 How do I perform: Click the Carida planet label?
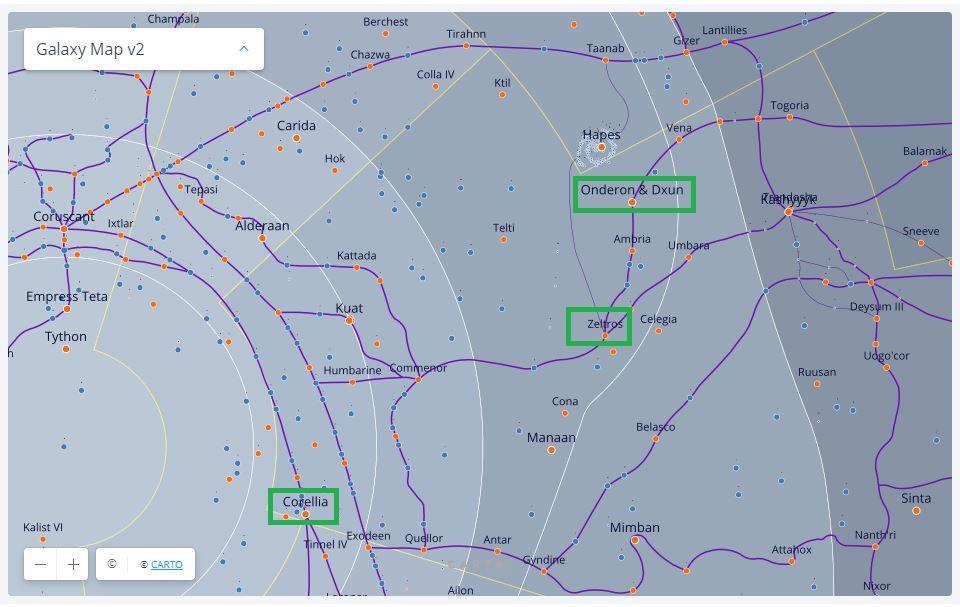[296, 126]
